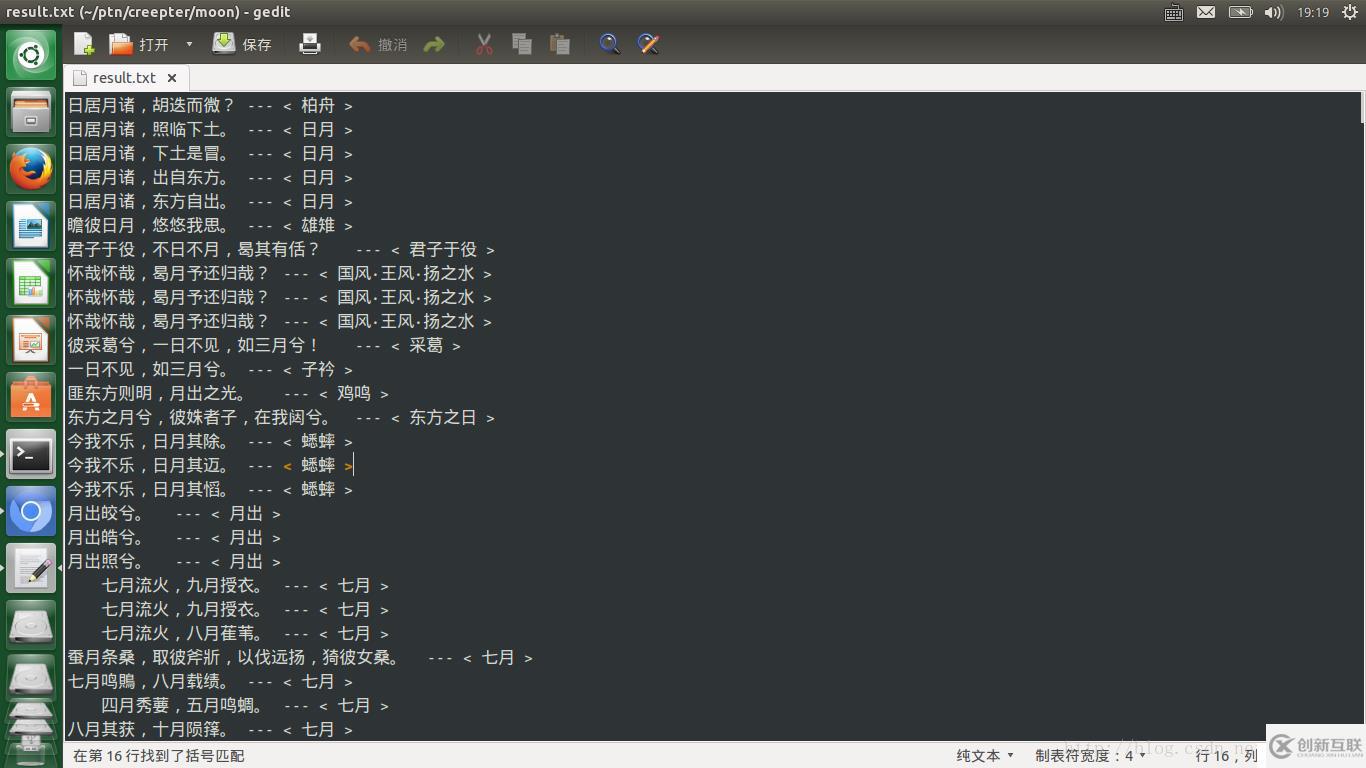Launch LibreOffice Calc from launcher
The width and height of the screenshot is (1366, 768).
coord(31,284)
